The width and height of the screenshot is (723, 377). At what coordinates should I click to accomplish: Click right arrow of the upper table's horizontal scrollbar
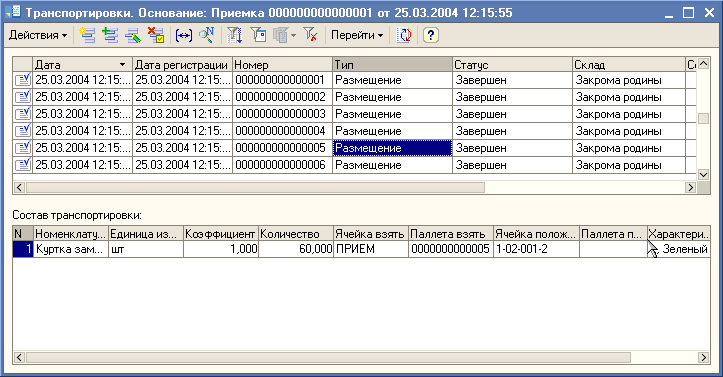tap(690, 188)
